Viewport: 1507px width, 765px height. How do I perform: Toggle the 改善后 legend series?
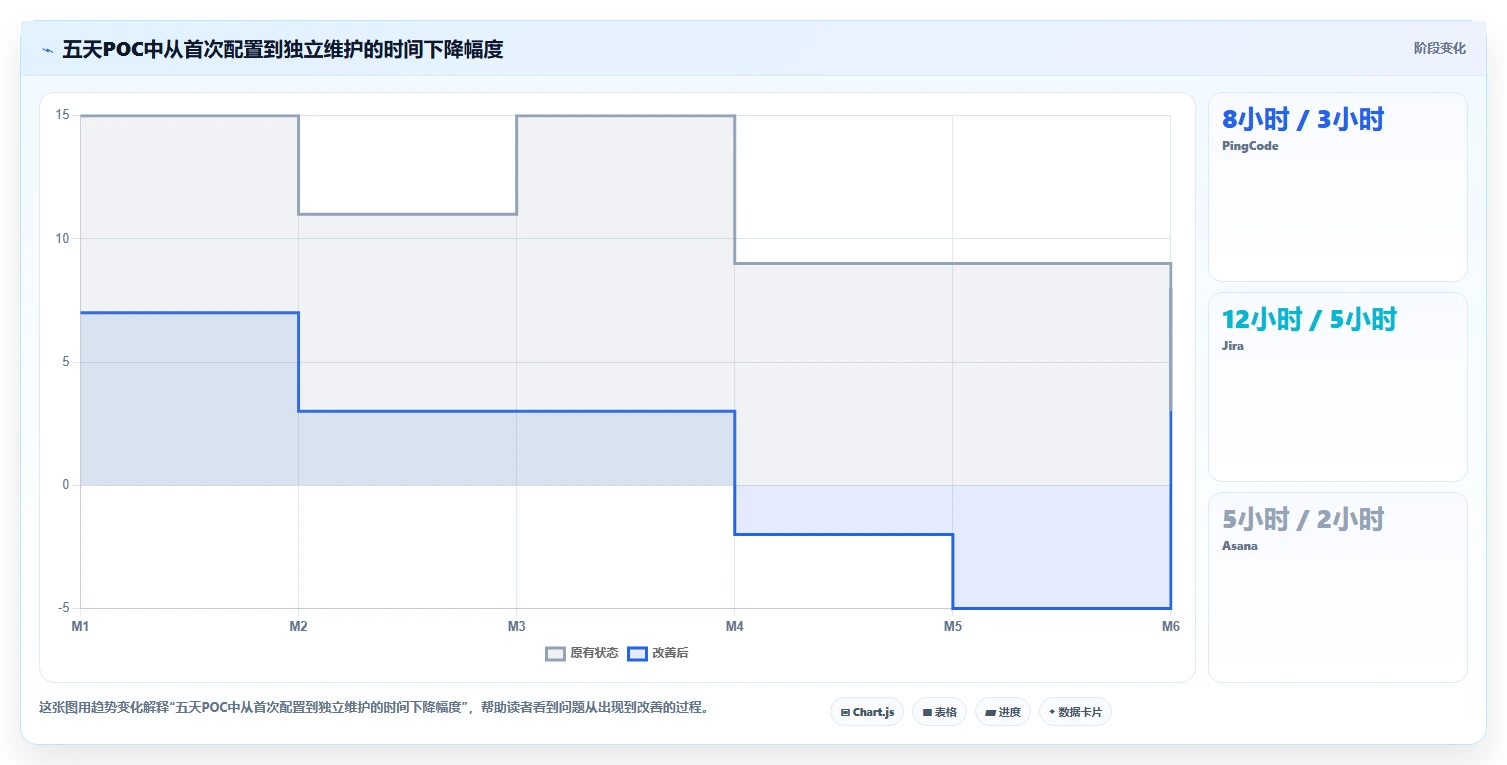[658, 653]
